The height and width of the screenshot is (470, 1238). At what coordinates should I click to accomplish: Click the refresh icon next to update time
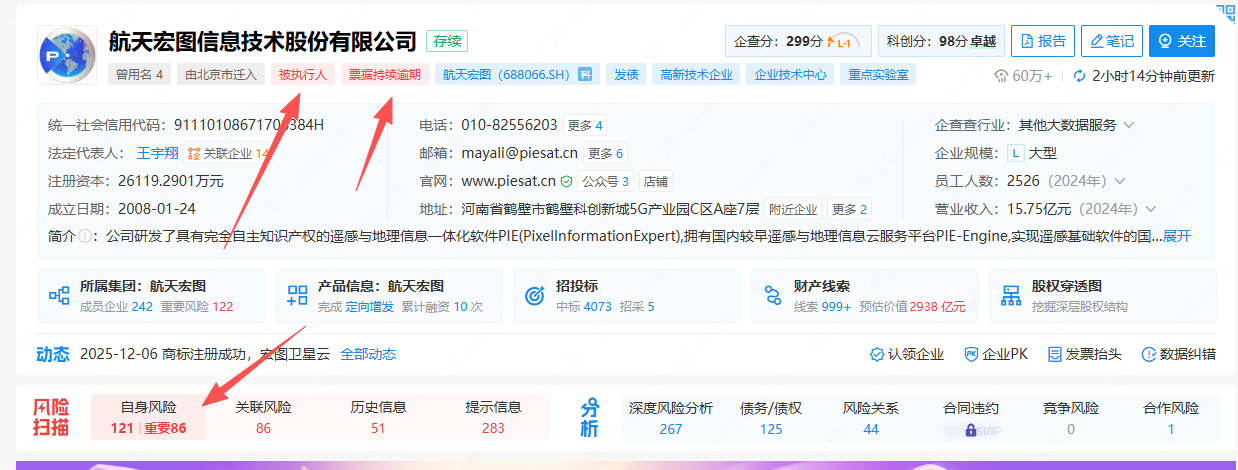click(1079, 75)
